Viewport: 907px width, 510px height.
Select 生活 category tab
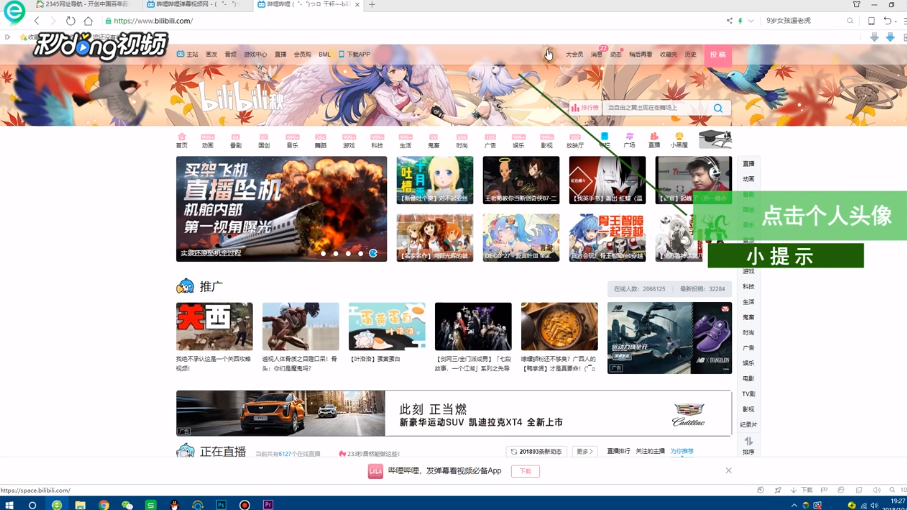405,141
